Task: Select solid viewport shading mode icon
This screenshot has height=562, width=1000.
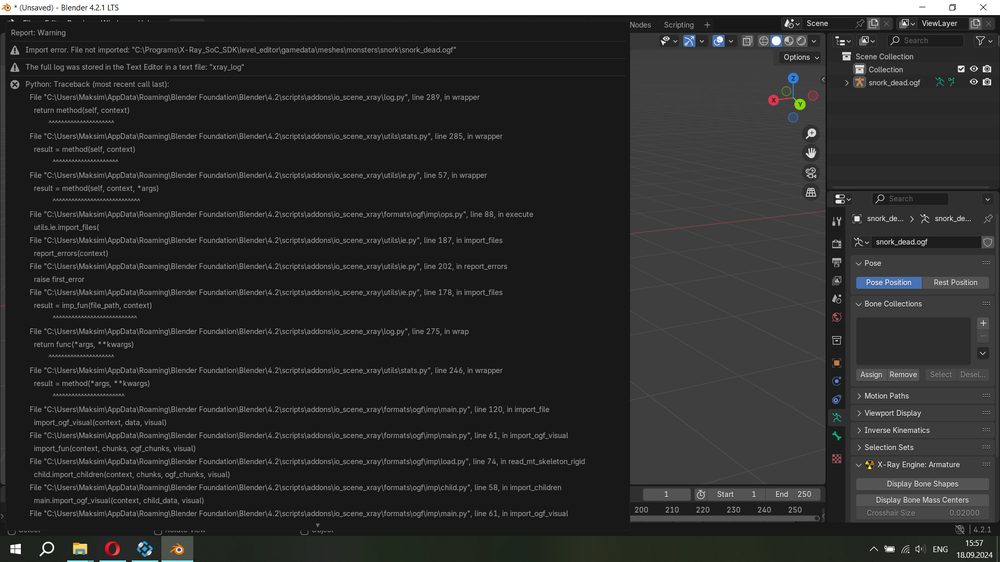Action: click(776, 41)
